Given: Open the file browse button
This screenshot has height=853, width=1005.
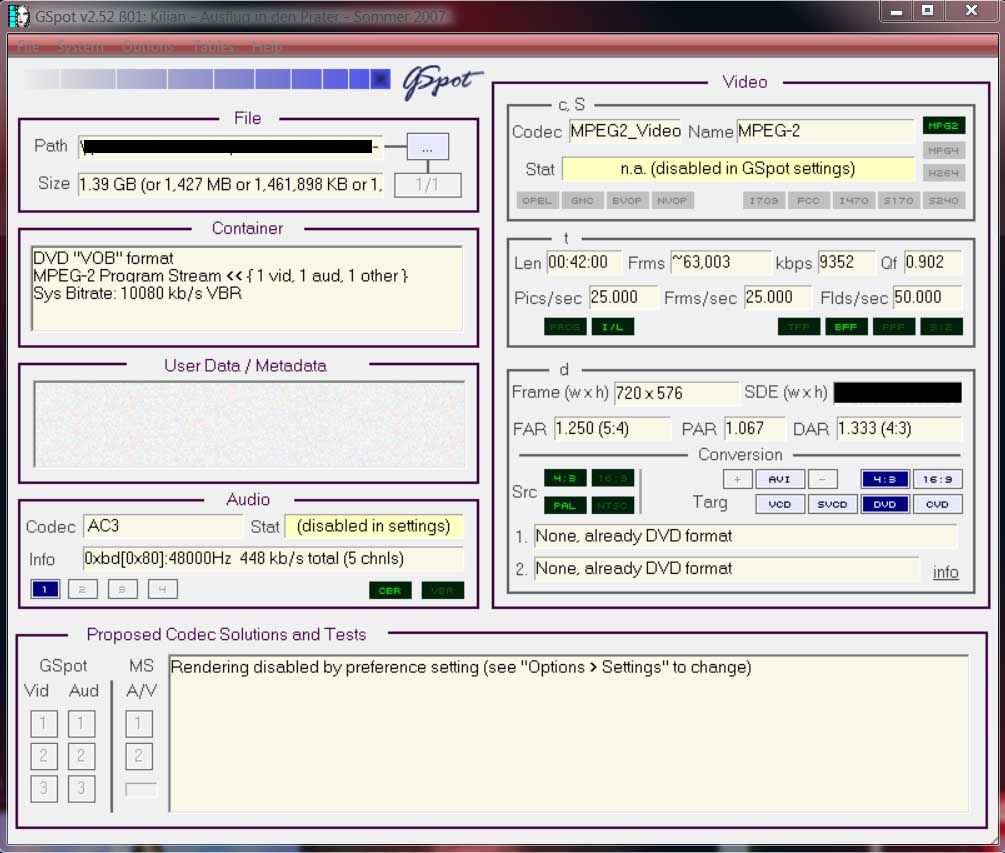Looking at the screenshot, I should point(427,146).
